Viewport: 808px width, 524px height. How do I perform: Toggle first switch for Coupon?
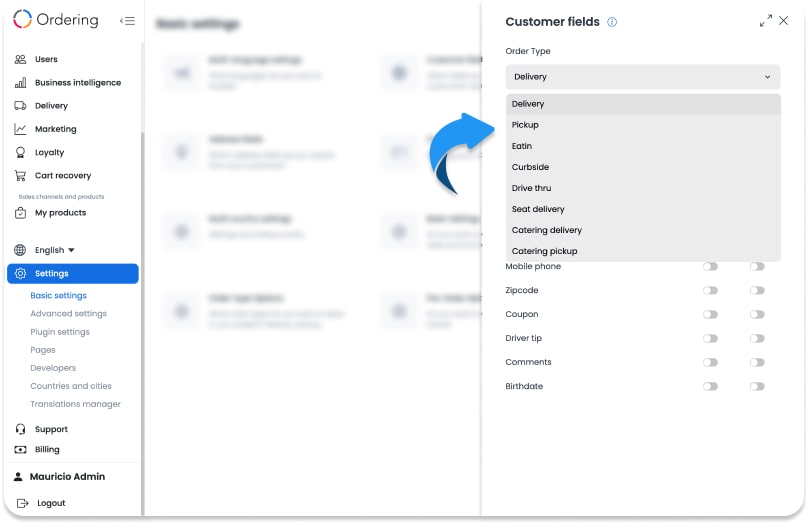click(710, 314)
